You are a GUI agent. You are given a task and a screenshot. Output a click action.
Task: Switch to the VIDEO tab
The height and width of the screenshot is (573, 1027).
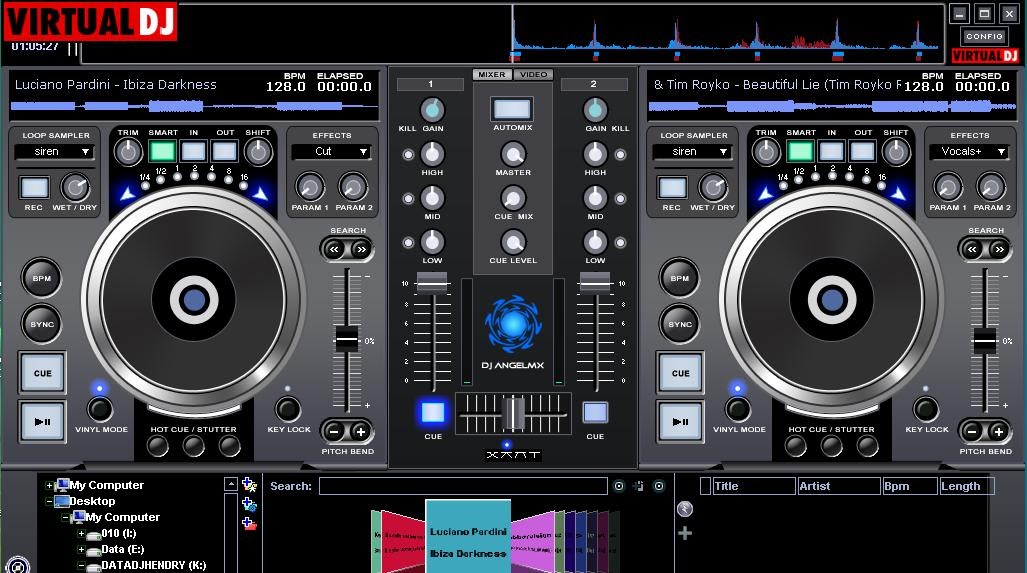[533, 75]
